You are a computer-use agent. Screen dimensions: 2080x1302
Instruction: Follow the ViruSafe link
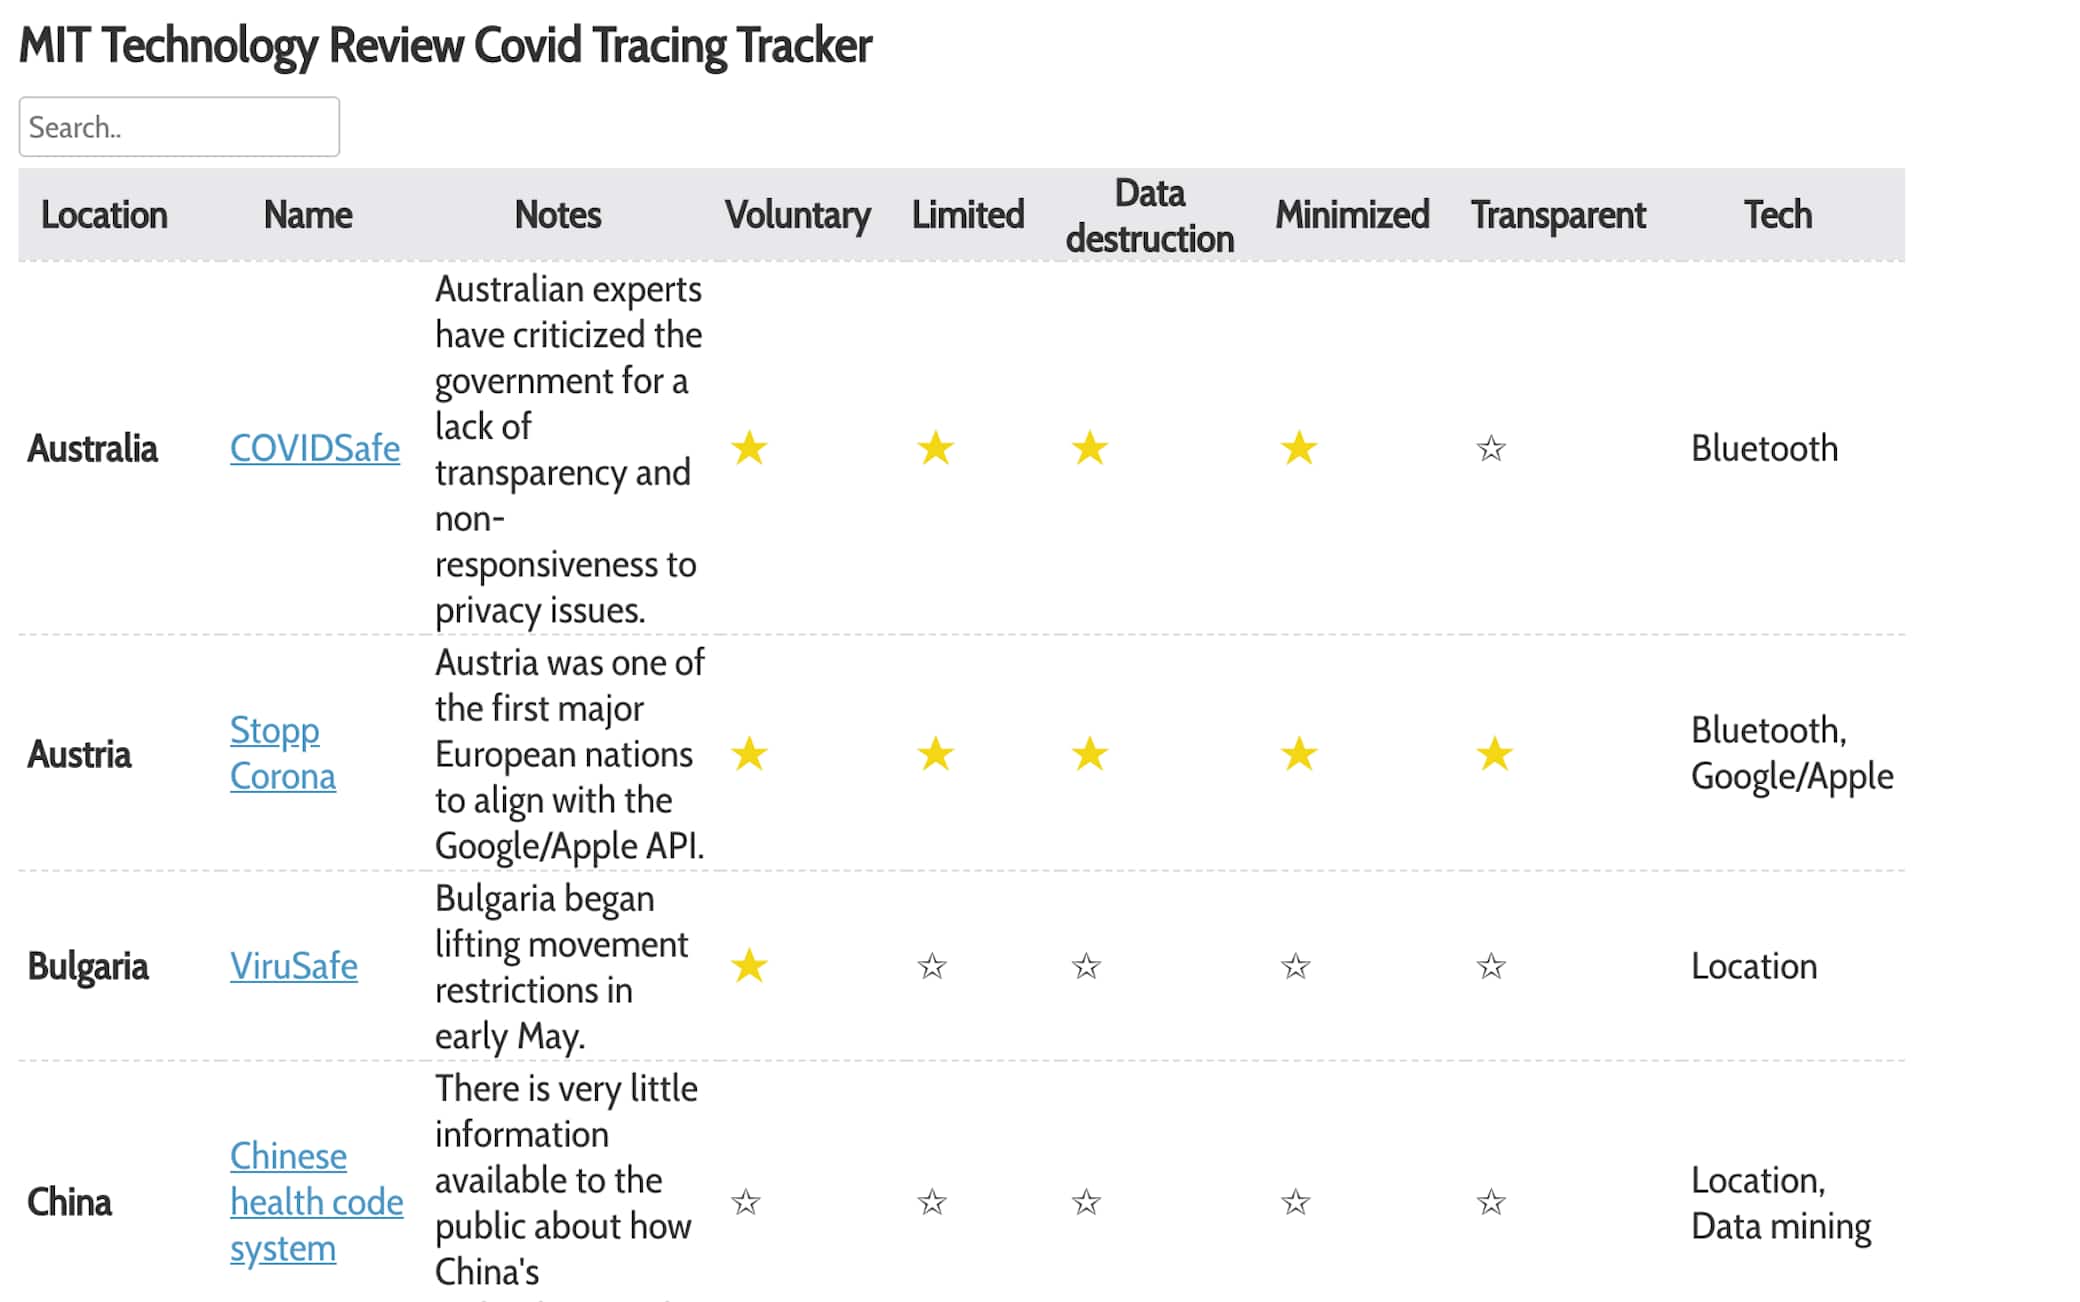click(294, 966)
